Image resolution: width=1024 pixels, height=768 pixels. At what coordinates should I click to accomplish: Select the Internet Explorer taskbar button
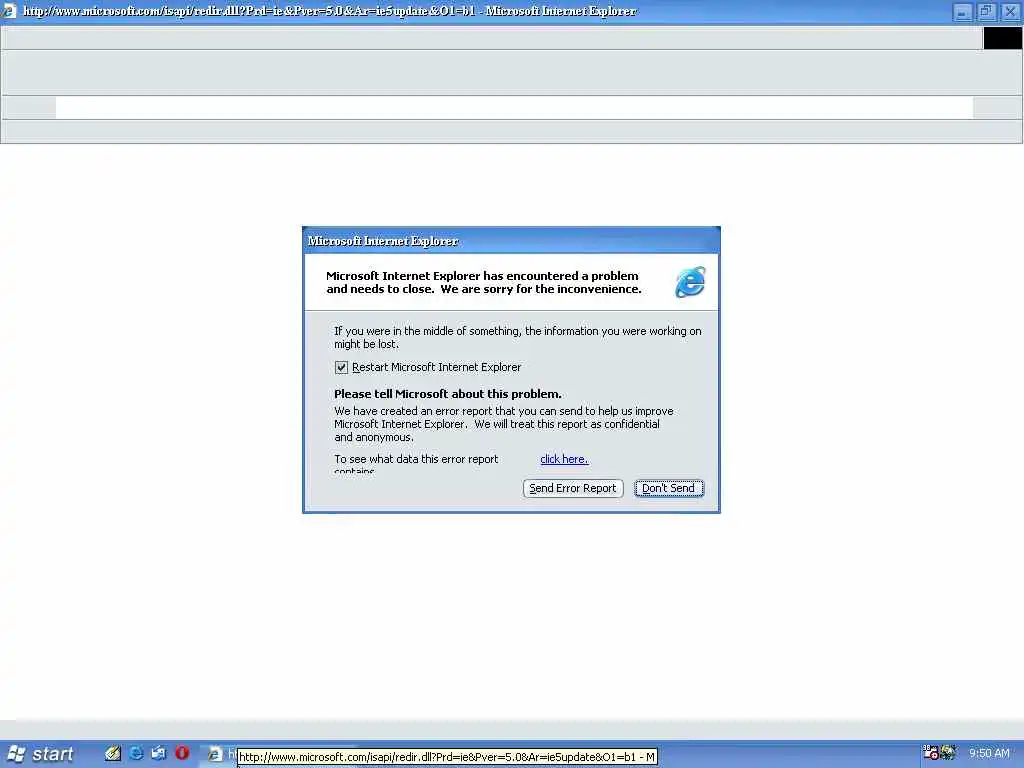pyautogui.click(x=219, y=754)
